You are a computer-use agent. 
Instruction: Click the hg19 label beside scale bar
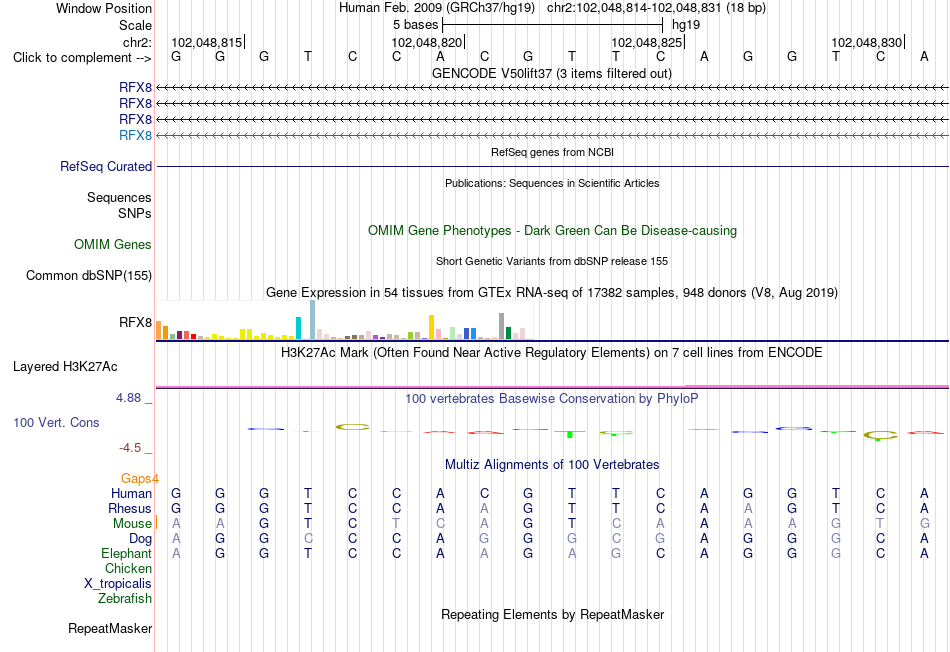click(686, 25)
